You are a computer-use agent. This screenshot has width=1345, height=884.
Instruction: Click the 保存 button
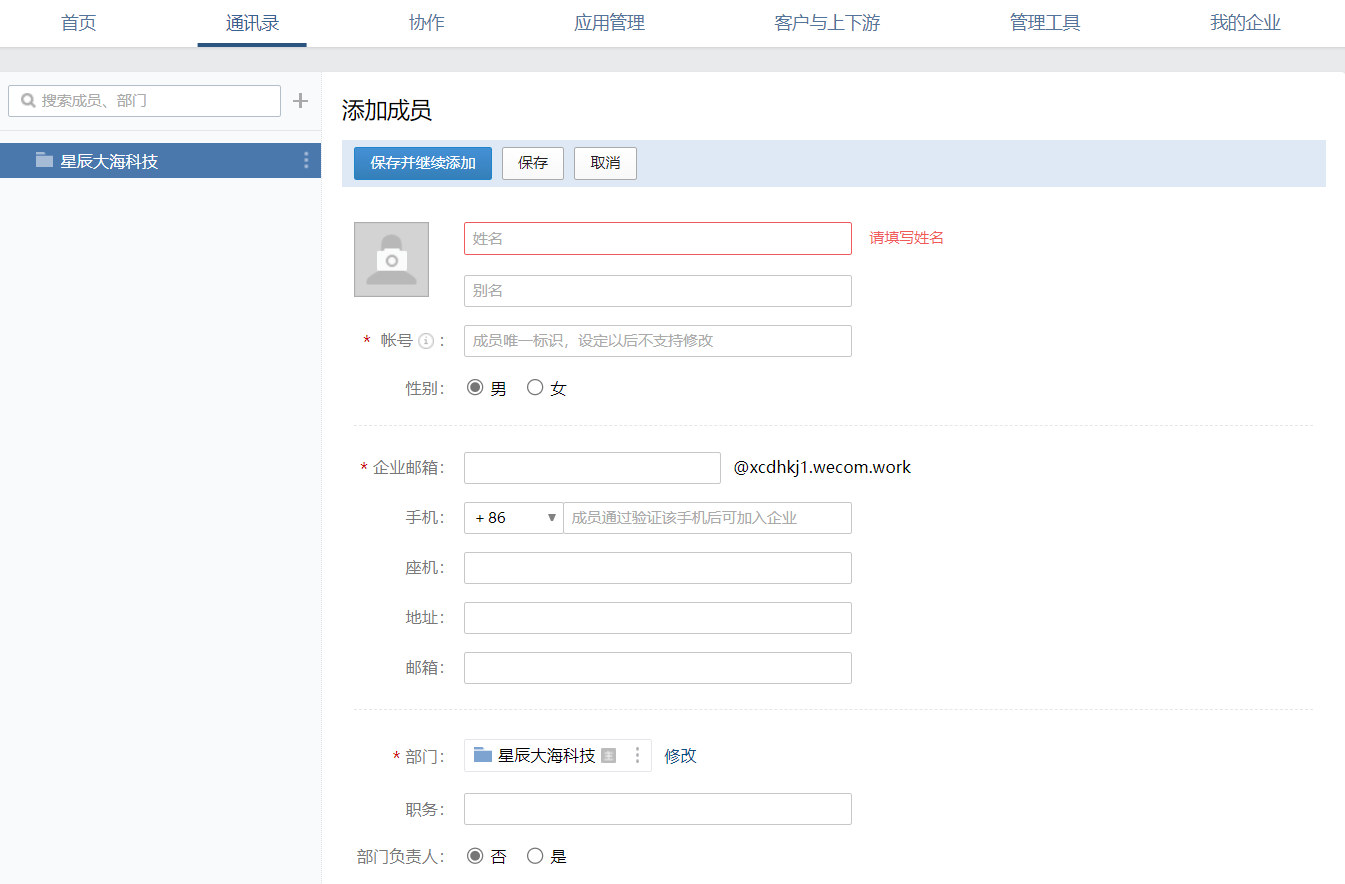(x=533, y=163)
